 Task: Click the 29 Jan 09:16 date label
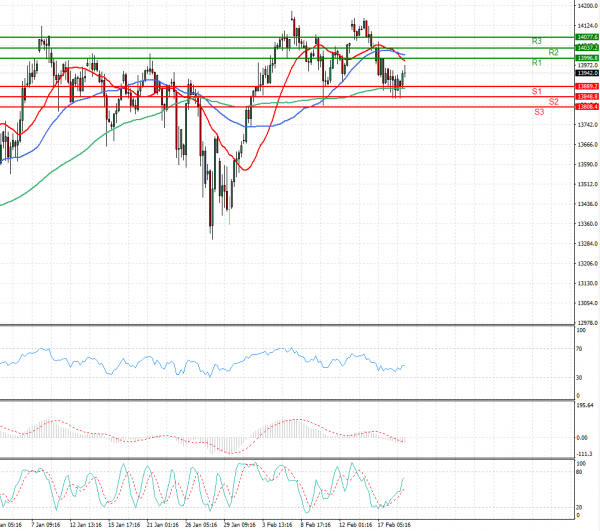pyautogui.click(x=240, y=524)
